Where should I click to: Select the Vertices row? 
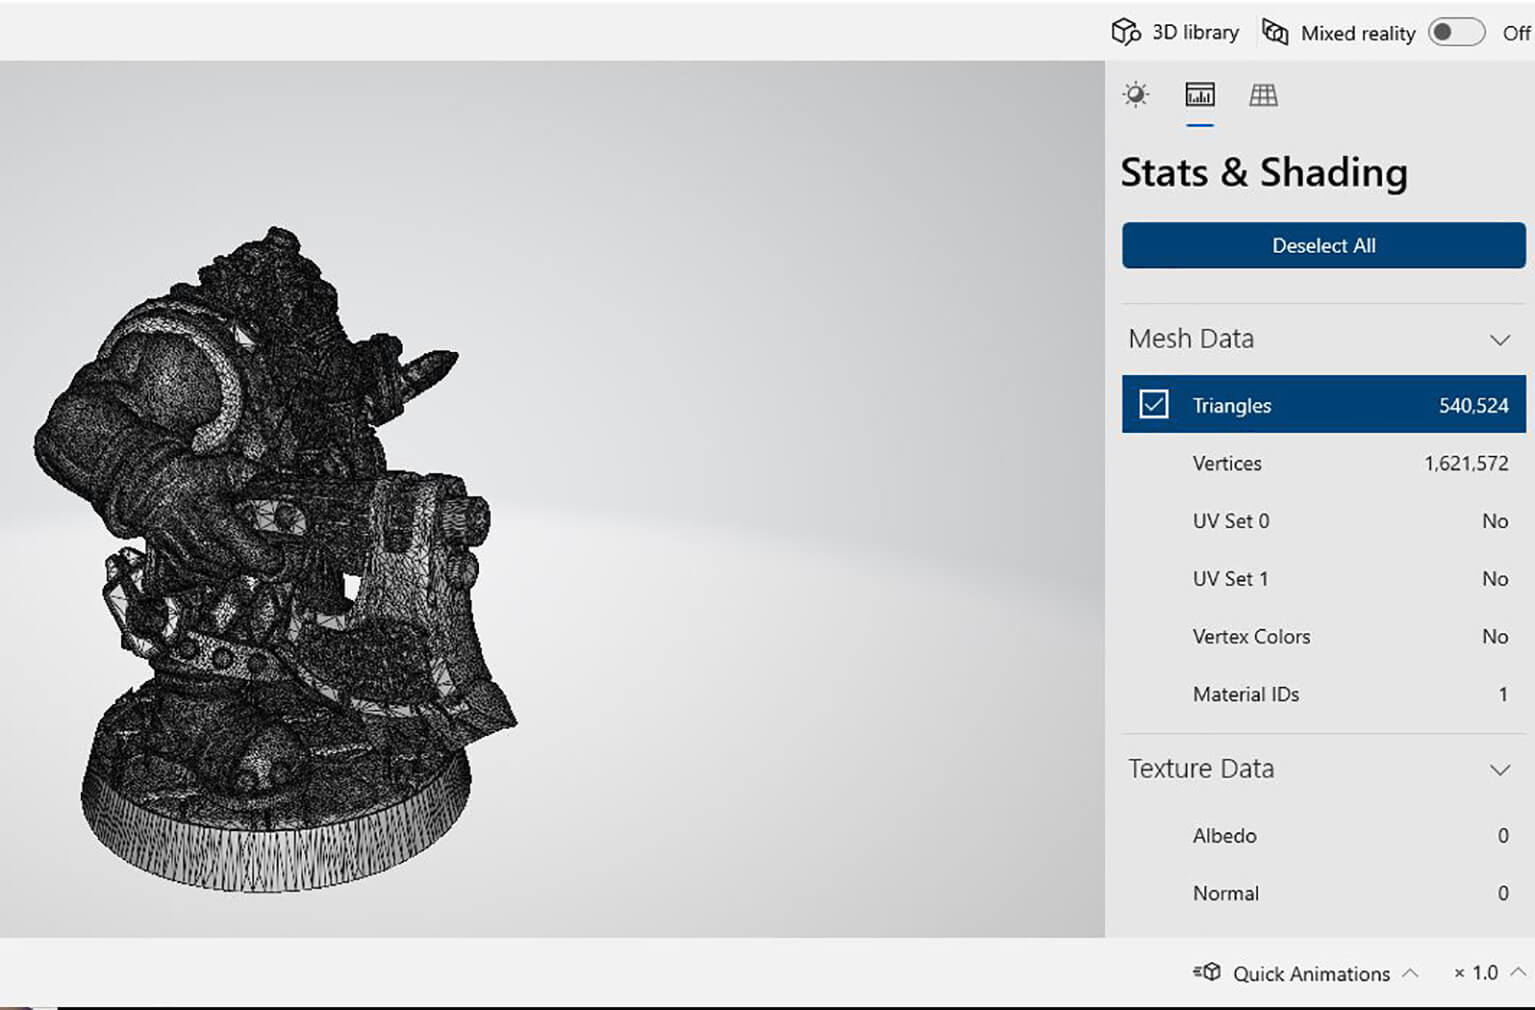tap(1323, 463)
